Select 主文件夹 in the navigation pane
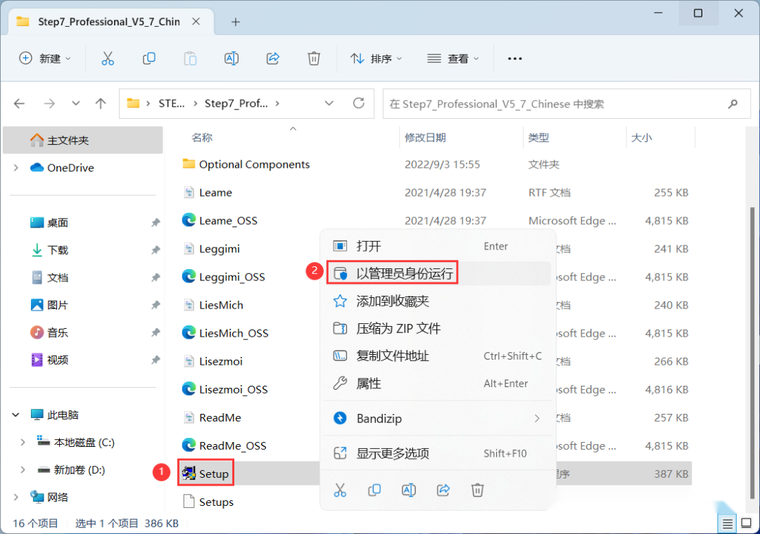 83,140
